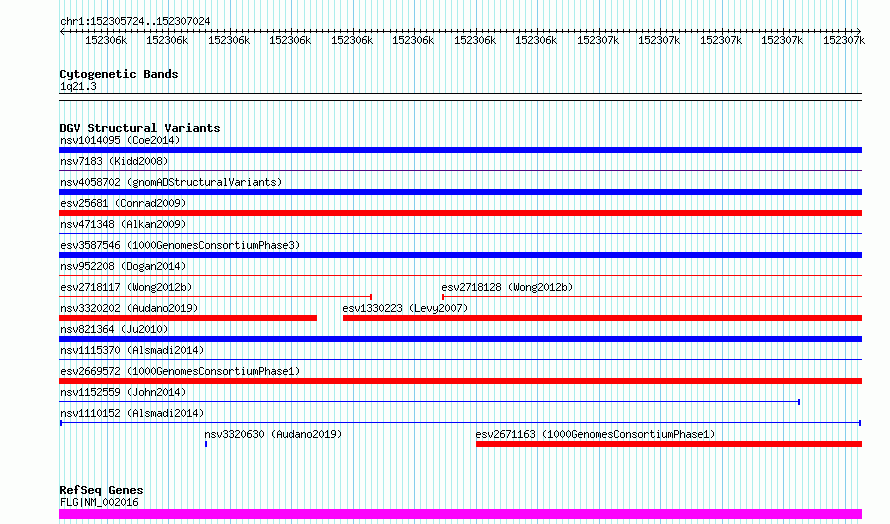Viewport: 890px width, 524px height.
Task: Open variant label esv2718117 (Wong2012b)
Action: coord(126,287)
